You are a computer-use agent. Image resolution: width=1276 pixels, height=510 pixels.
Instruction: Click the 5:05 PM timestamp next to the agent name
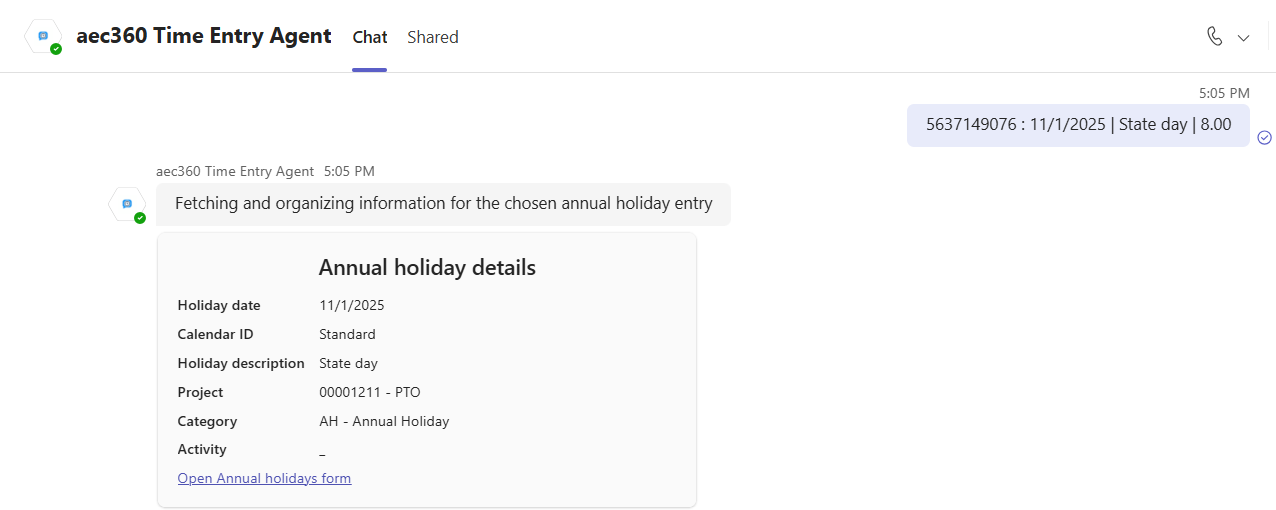click(349, 171)
